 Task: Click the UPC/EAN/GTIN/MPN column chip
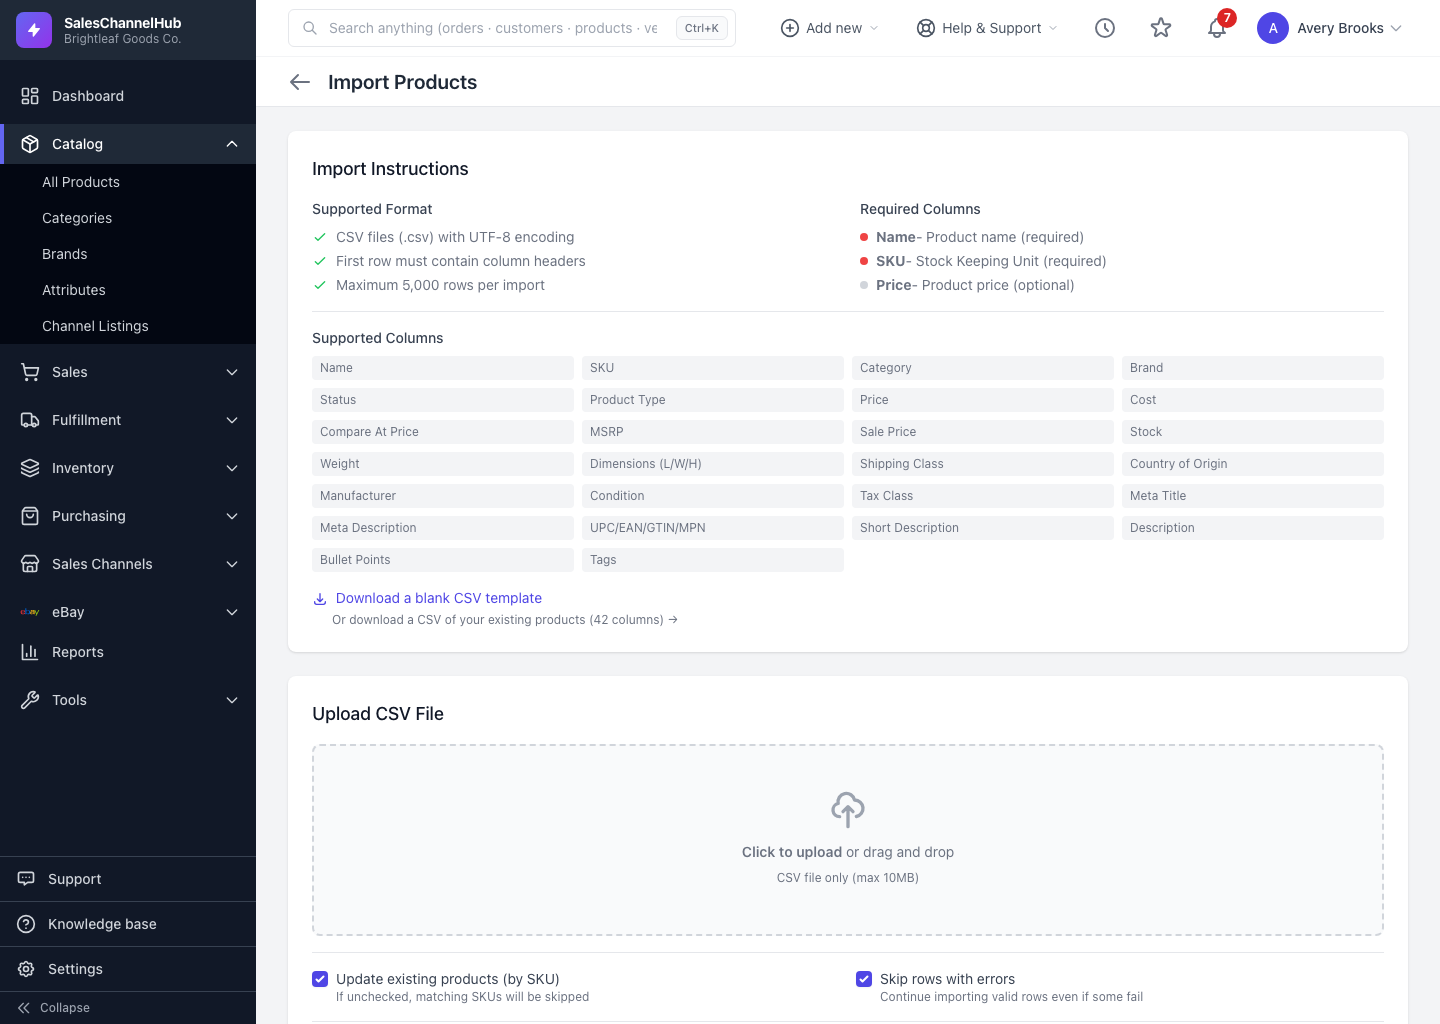pos(713,528)
